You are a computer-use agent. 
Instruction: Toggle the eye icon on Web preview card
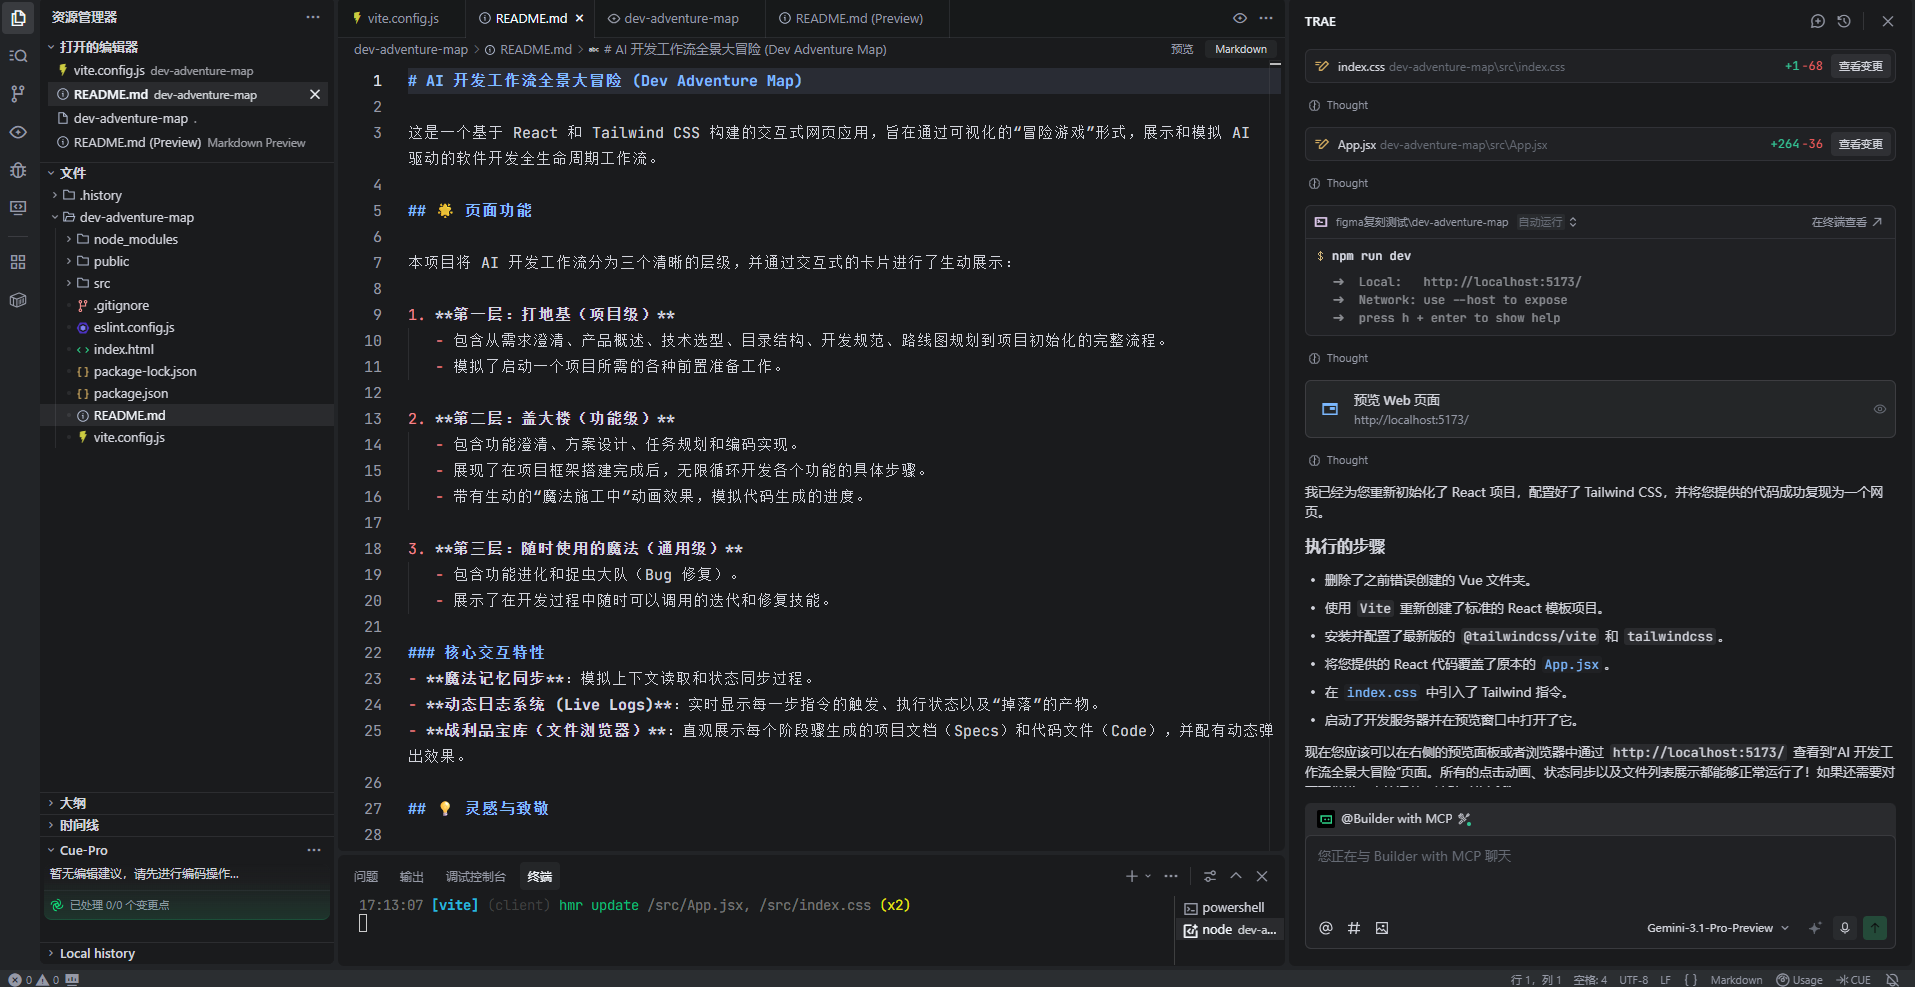coord(1879,409)
